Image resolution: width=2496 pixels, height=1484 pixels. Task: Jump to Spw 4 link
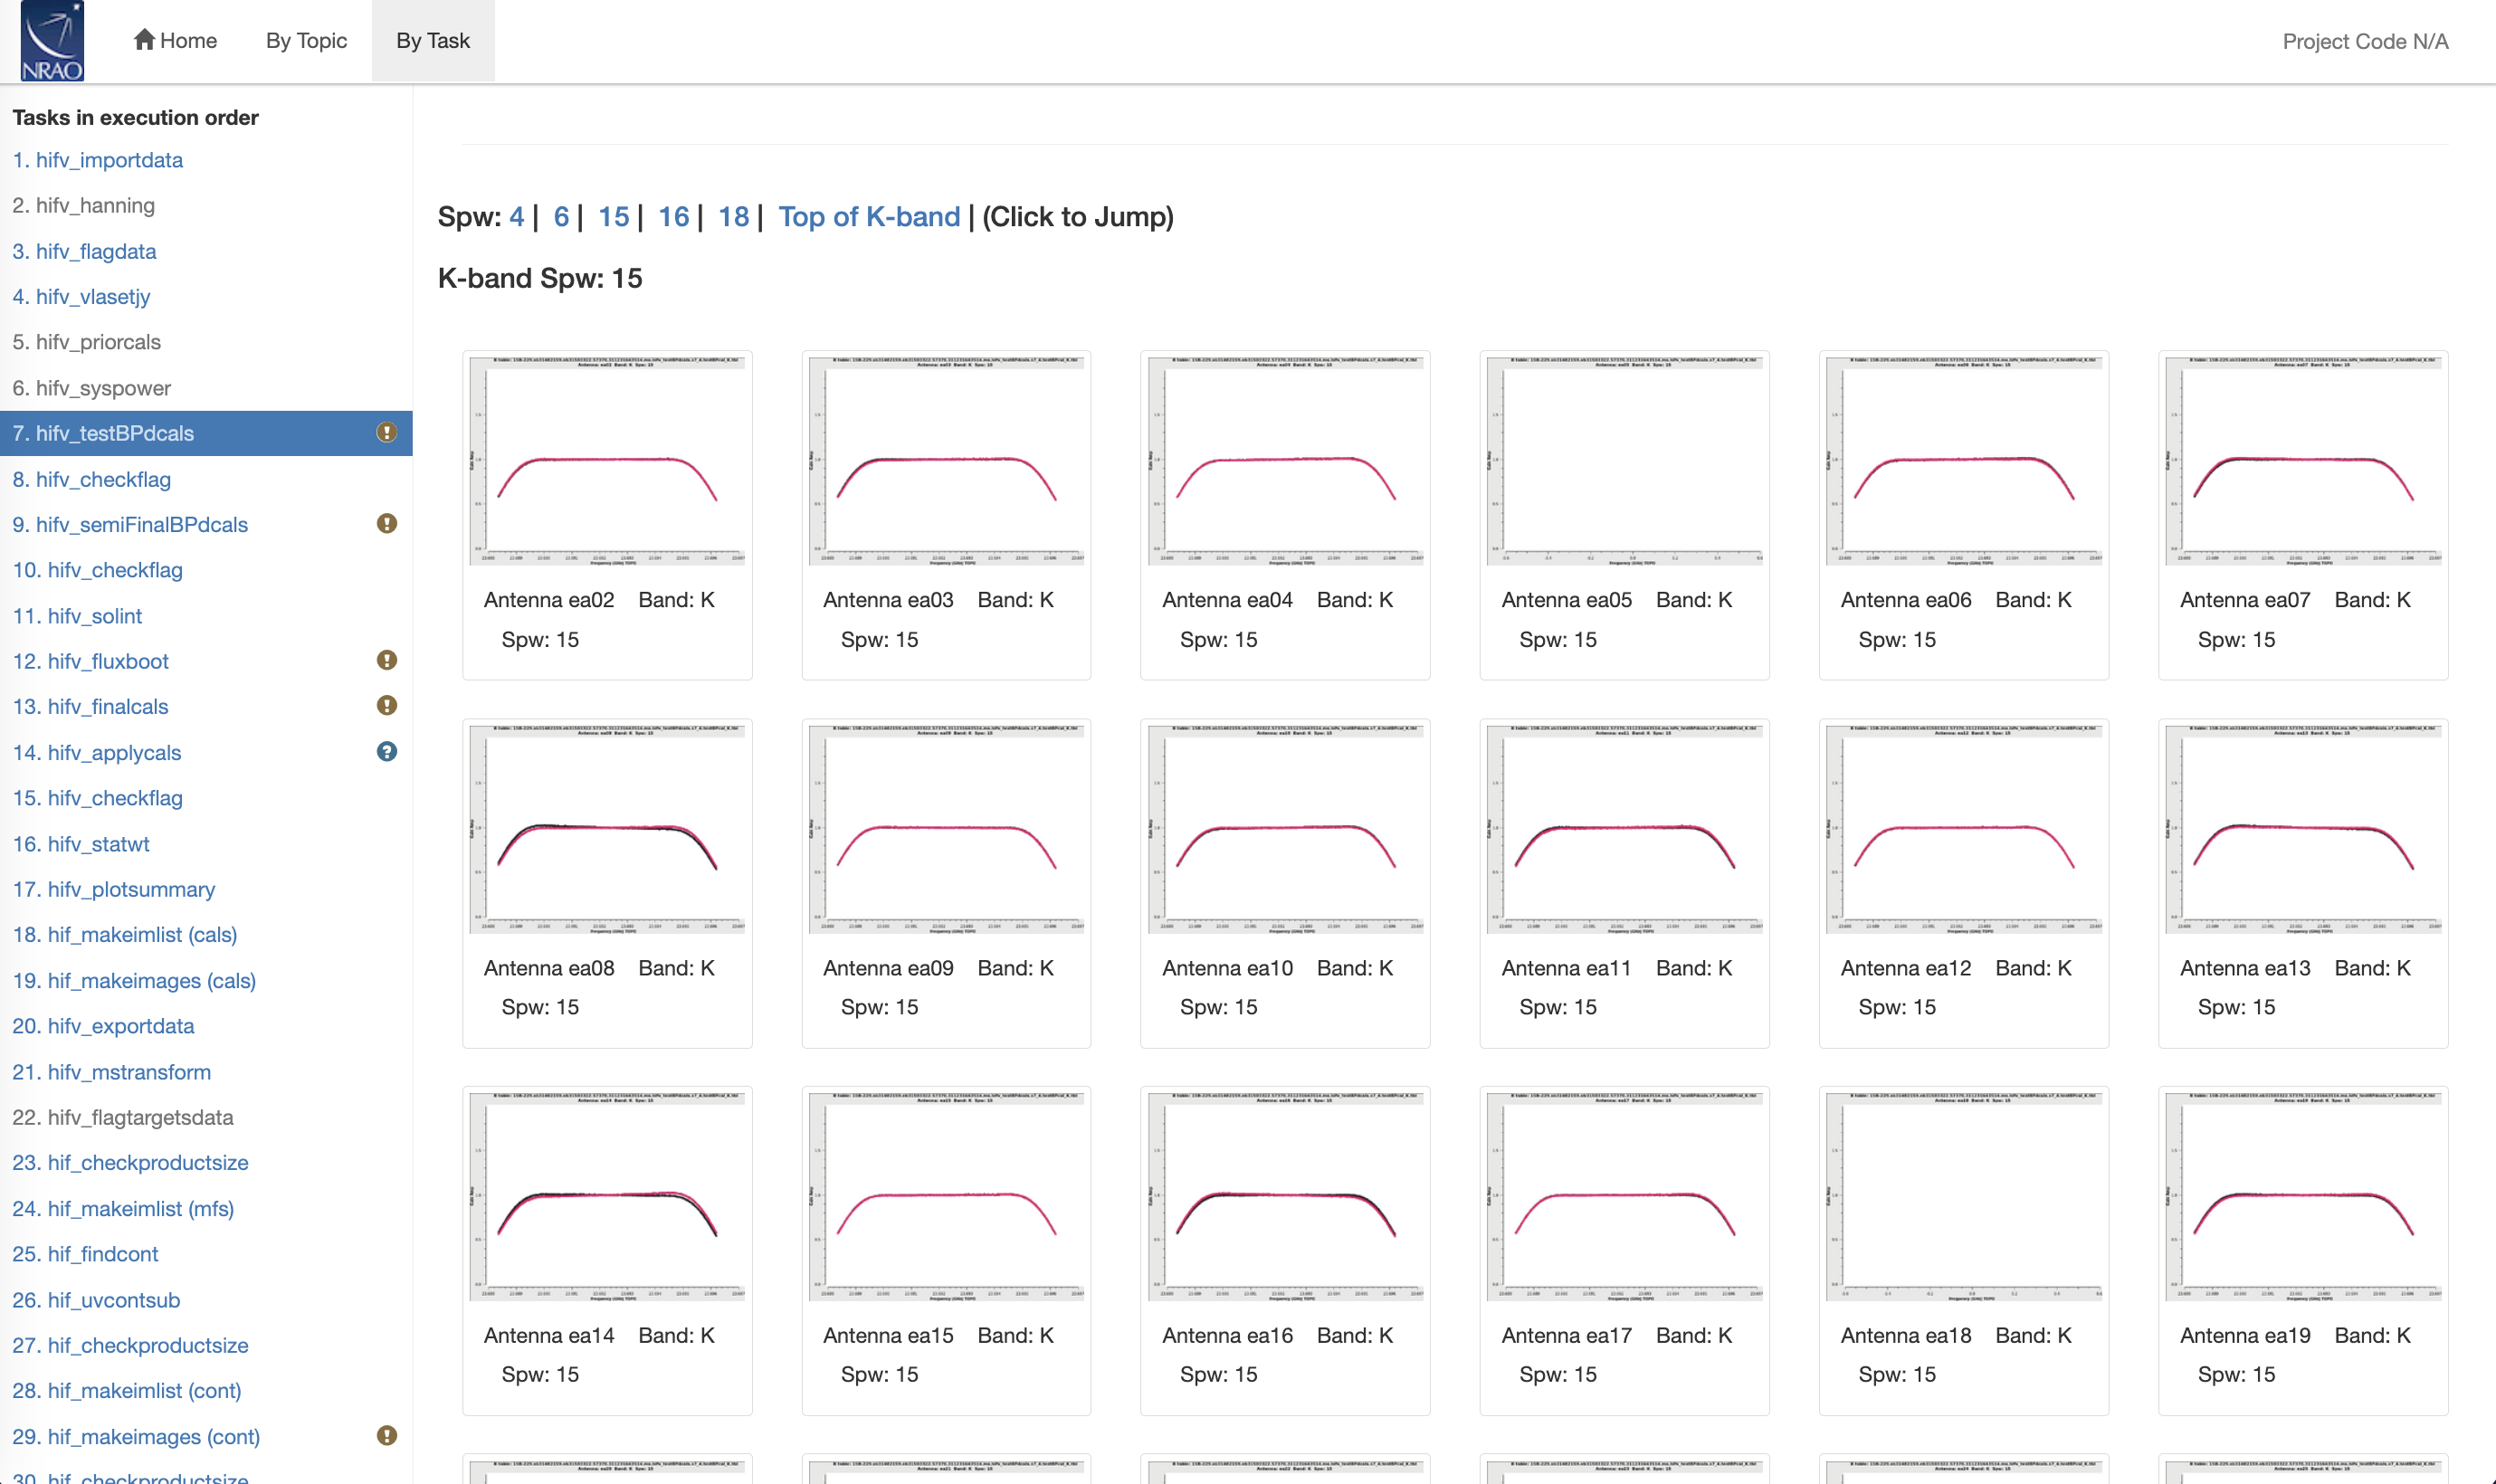click(516, 217)
